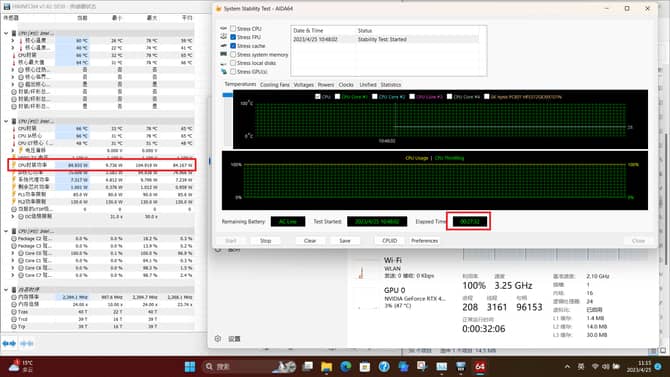Viewport: 670px width, 377px height.
Task: Open the Windows Start menu
Action: (190, 367)
